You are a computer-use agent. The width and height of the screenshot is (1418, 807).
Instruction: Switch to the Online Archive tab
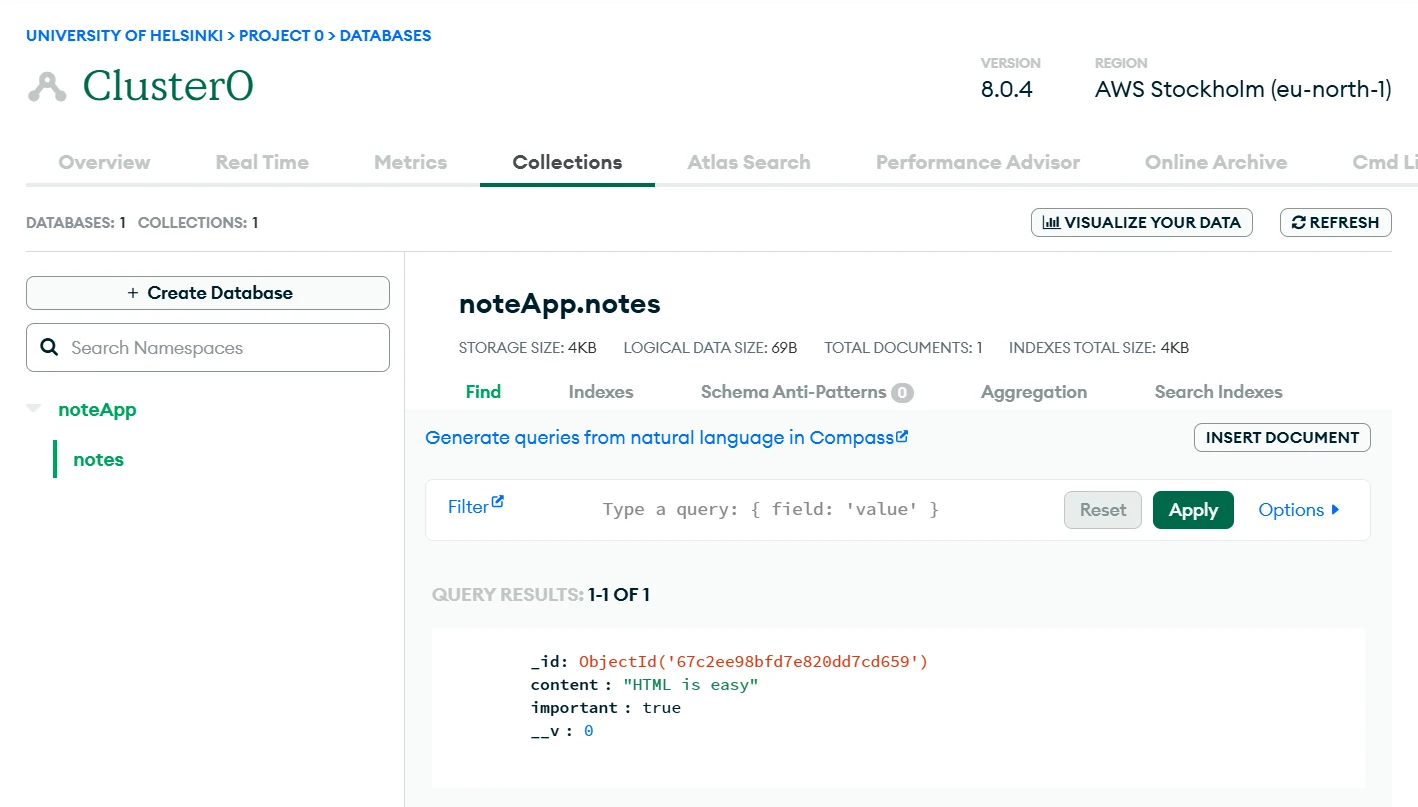coord(1216,162)
